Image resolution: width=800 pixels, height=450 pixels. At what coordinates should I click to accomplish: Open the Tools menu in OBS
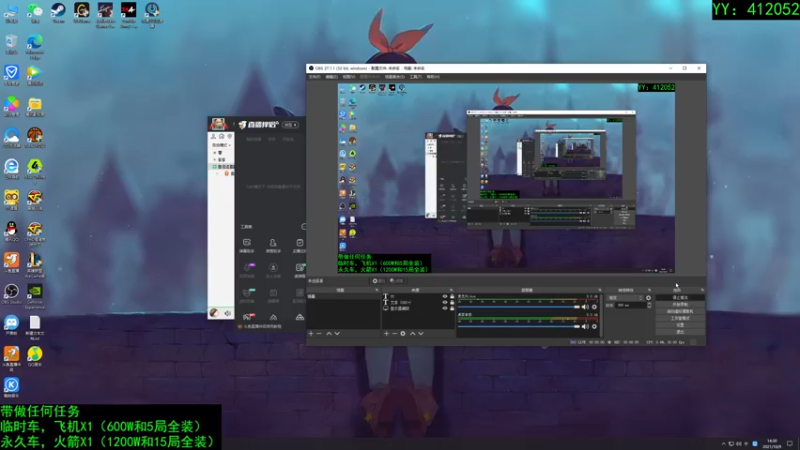pyautogui.click(x=416, y=77)
